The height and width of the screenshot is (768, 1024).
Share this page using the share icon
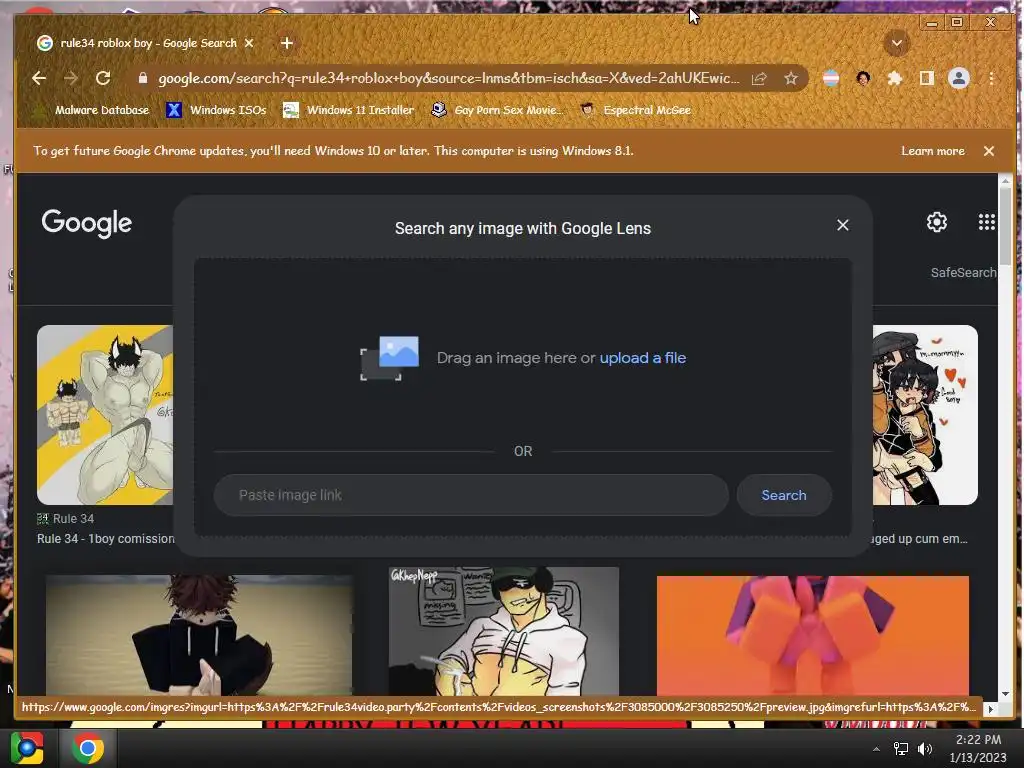pyautogui.click(x=759, y=78)
